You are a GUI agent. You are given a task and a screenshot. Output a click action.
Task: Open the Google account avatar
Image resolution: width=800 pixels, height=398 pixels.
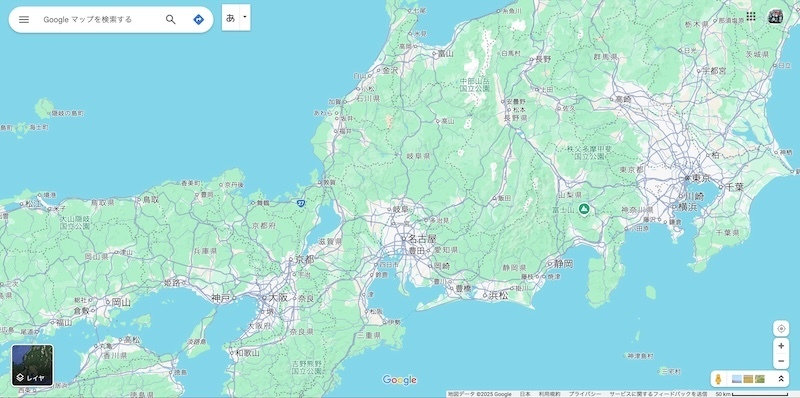[x=776, y=16]
